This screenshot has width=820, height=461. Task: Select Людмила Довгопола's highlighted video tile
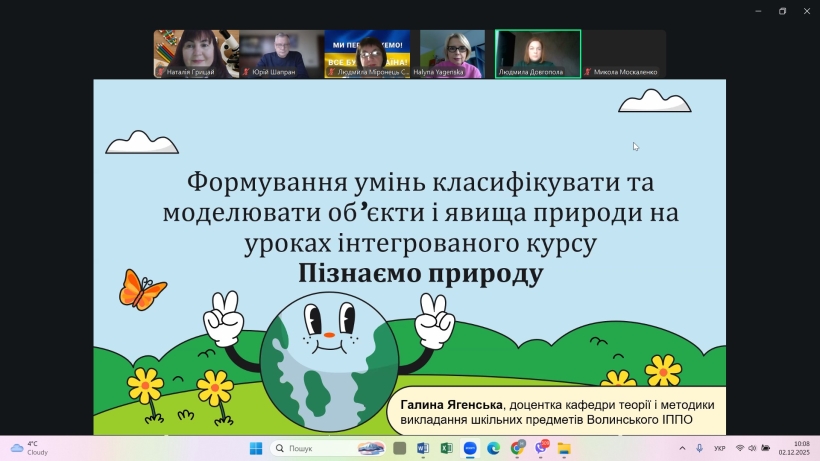pos(538,54)
